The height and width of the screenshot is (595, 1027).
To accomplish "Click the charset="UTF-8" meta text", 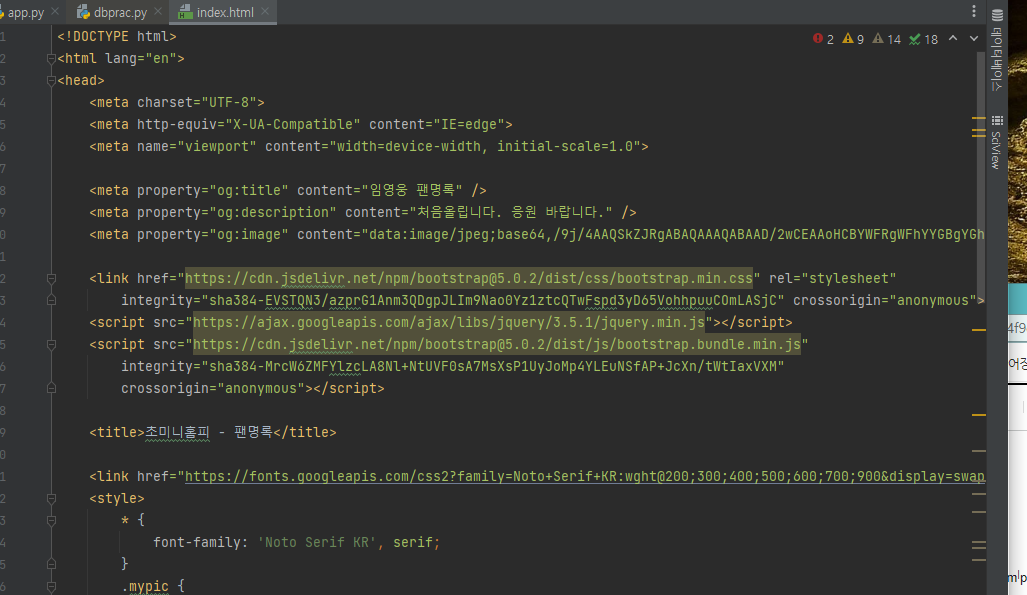I will (x=196, y=103).
